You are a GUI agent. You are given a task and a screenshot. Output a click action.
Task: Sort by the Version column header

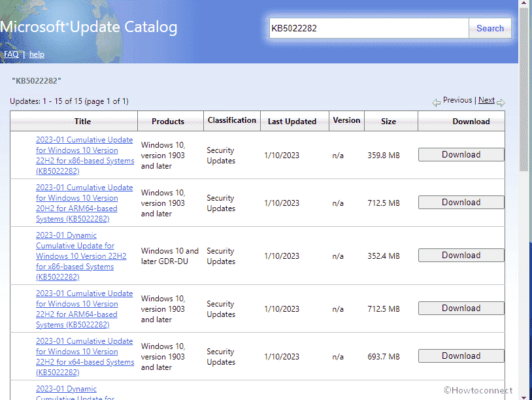346,120
